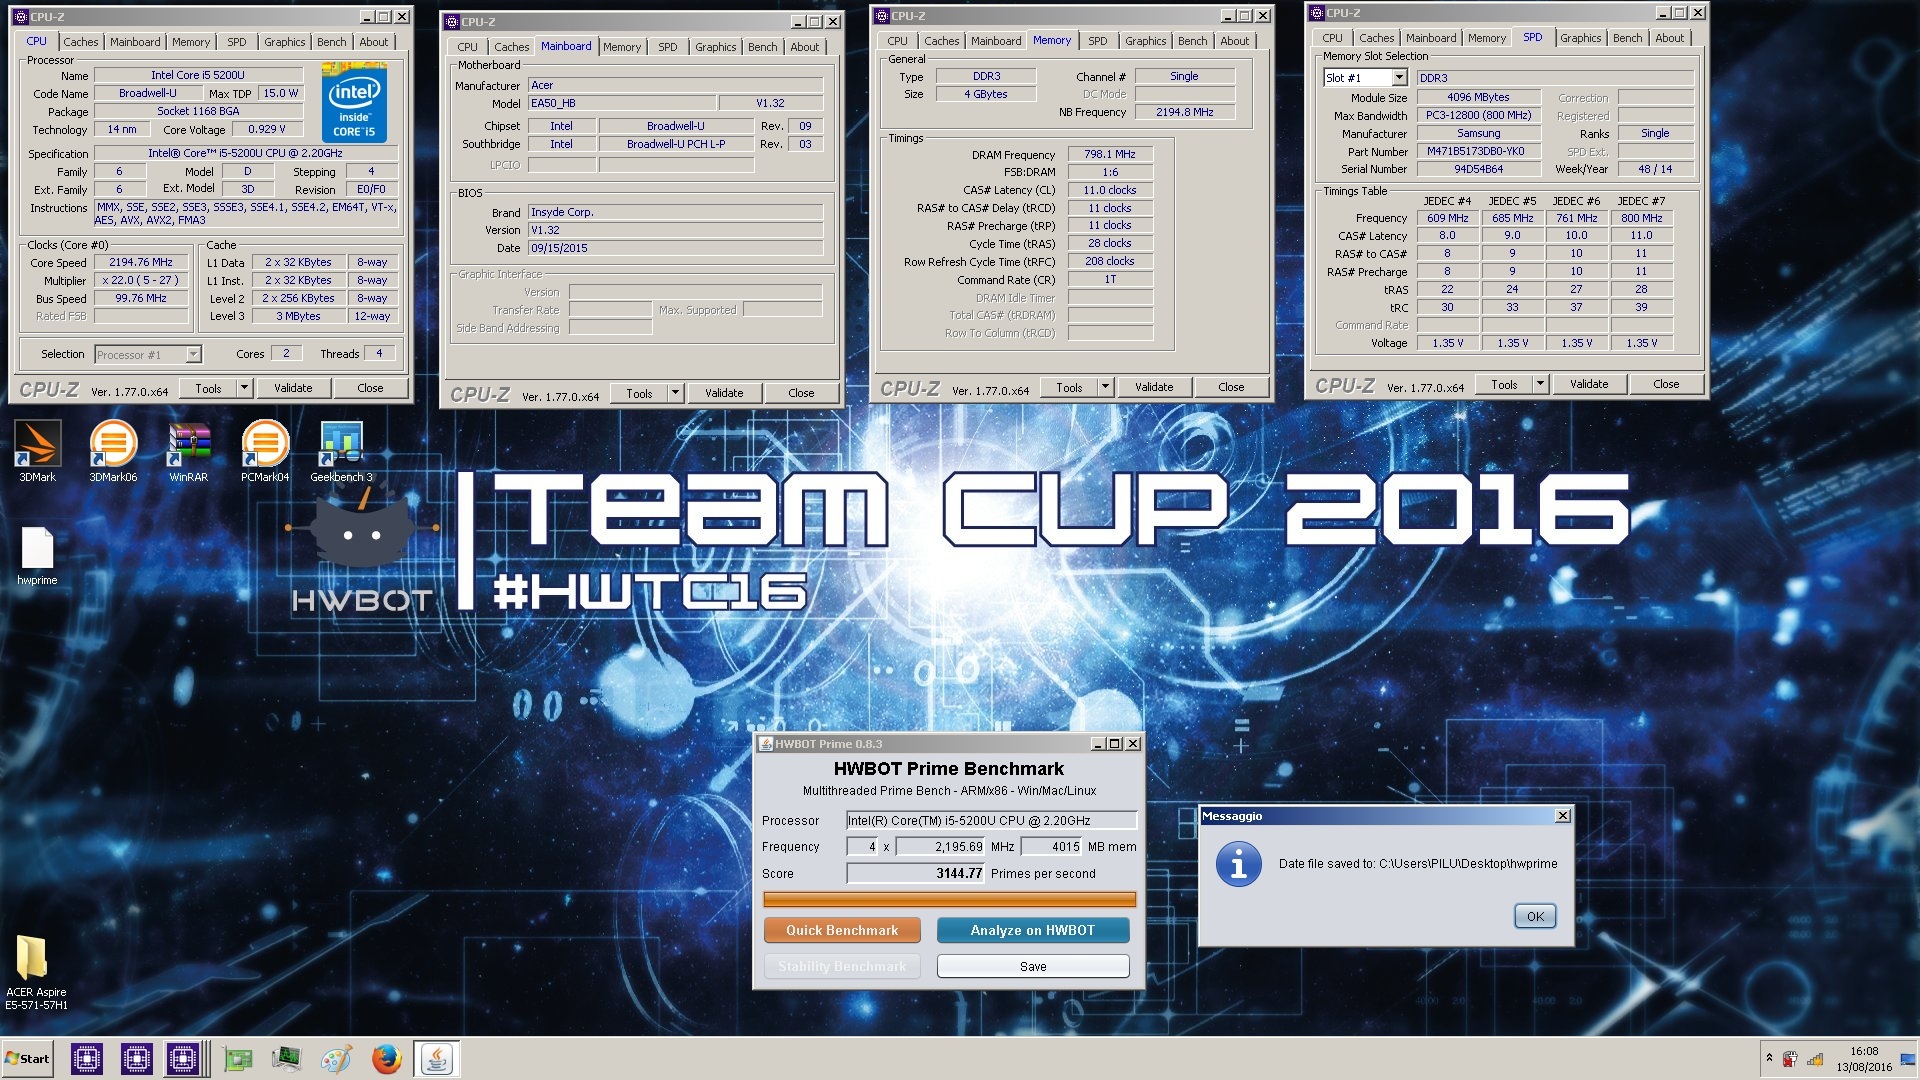Click OK in the Messaggio dialog

point(1535,916)
